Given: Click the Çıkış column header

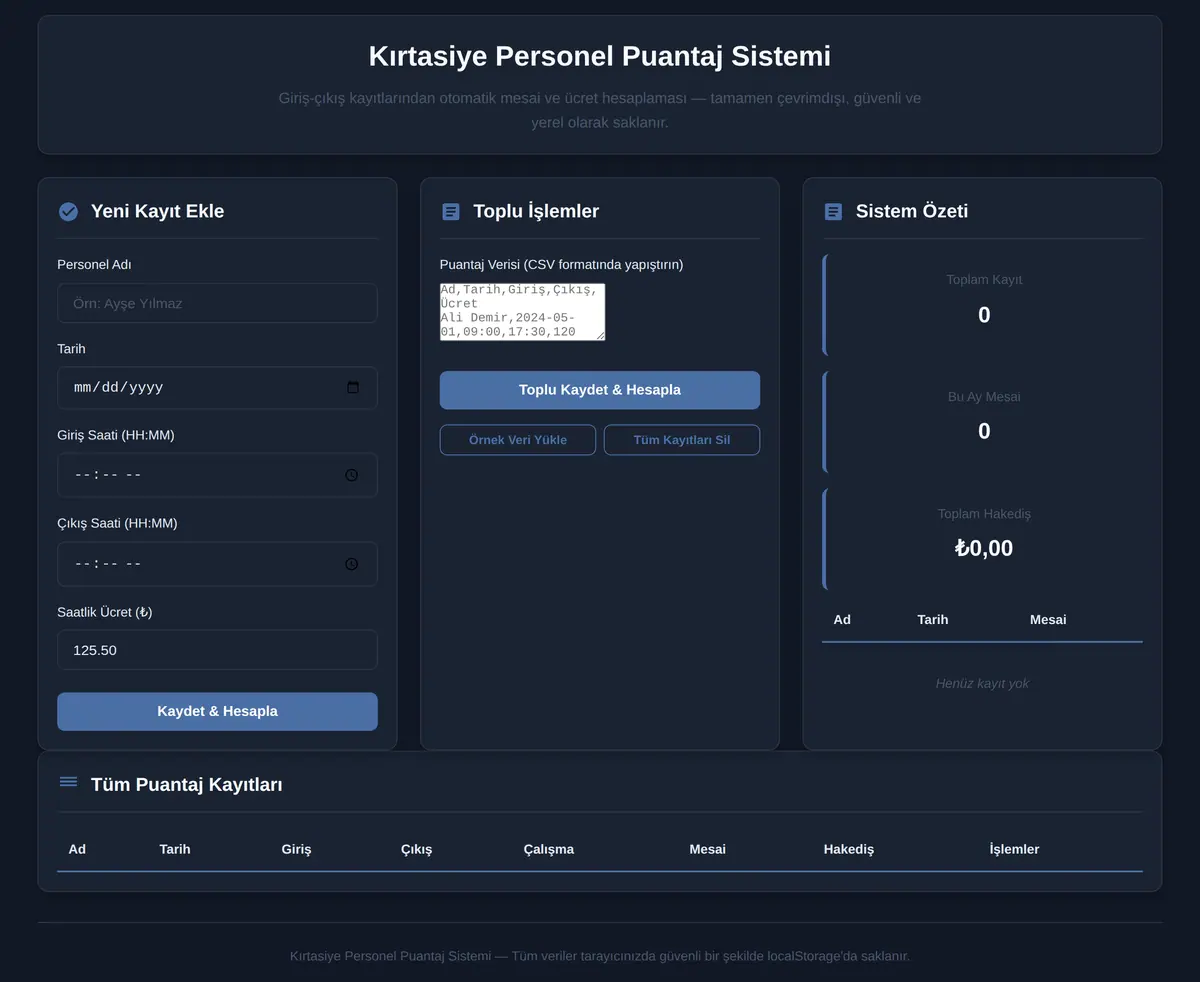Looking at the screenshot, I should pyautogui.click(x=417, y=849).
